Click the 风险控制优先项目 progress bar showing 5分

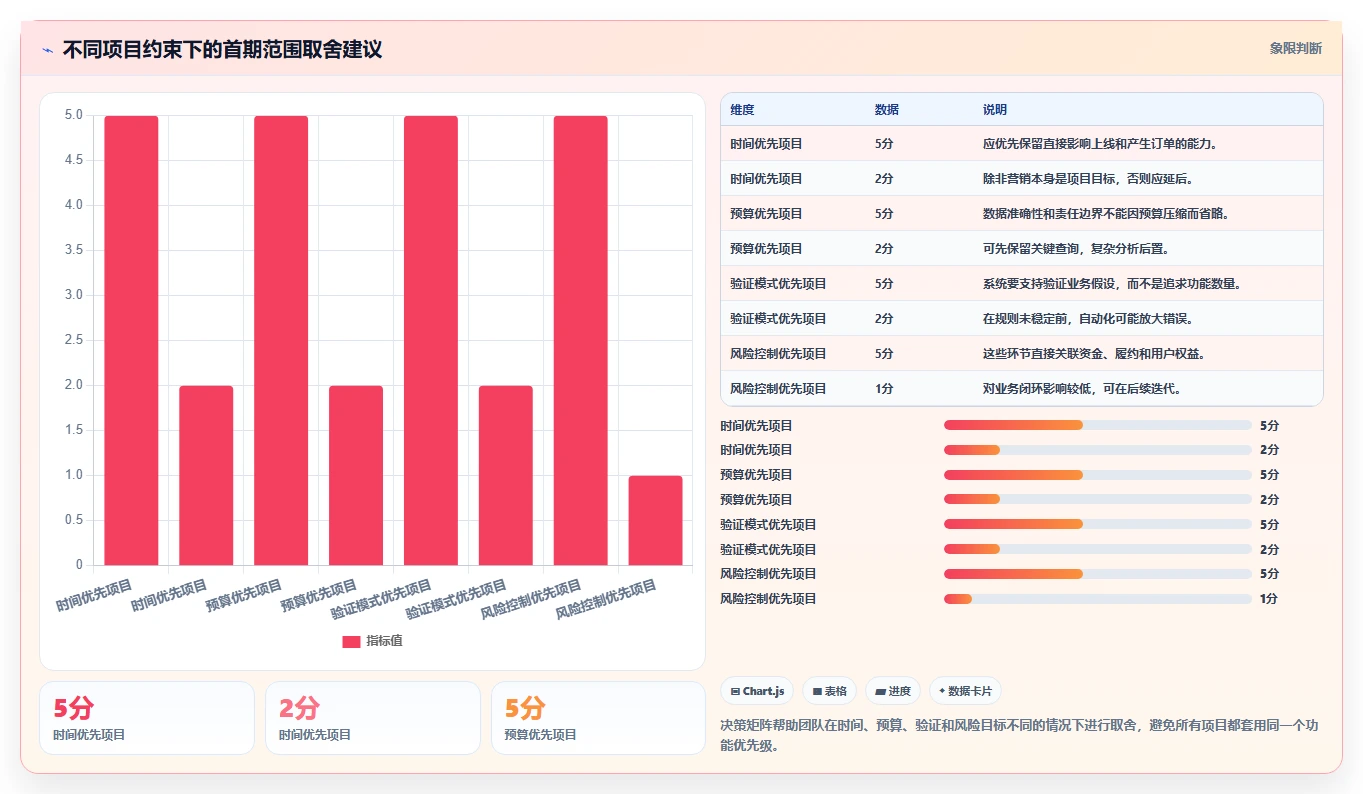pyautogui.click(x=1097, y=574)
